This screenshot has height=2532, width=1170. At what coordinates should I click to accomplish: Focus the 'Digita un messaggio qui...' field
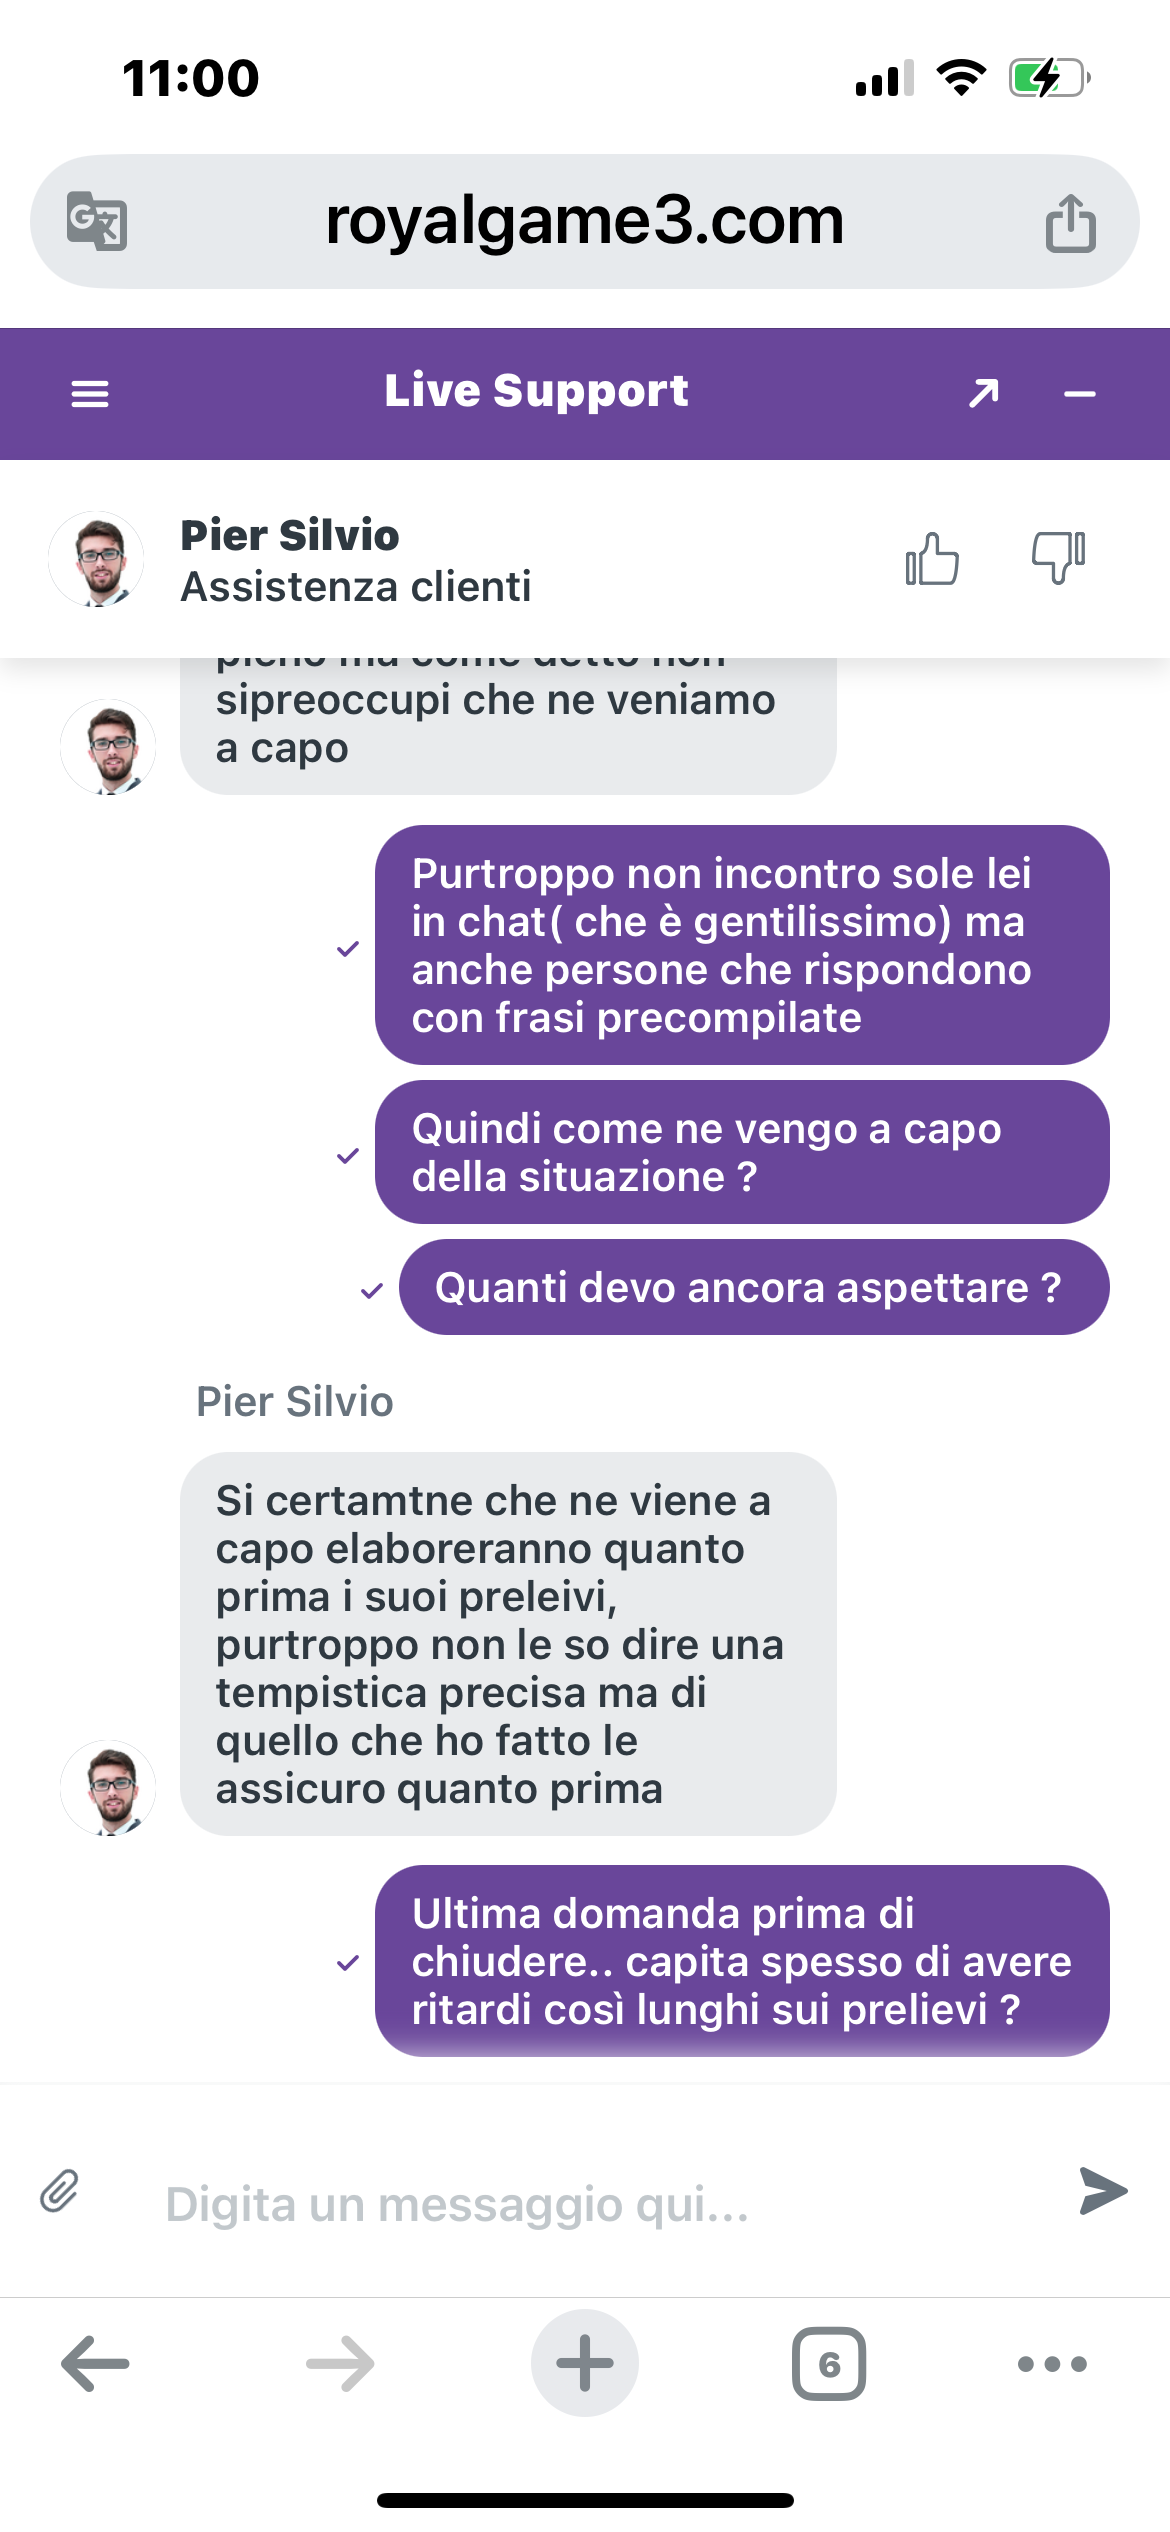coord(600,2204)
